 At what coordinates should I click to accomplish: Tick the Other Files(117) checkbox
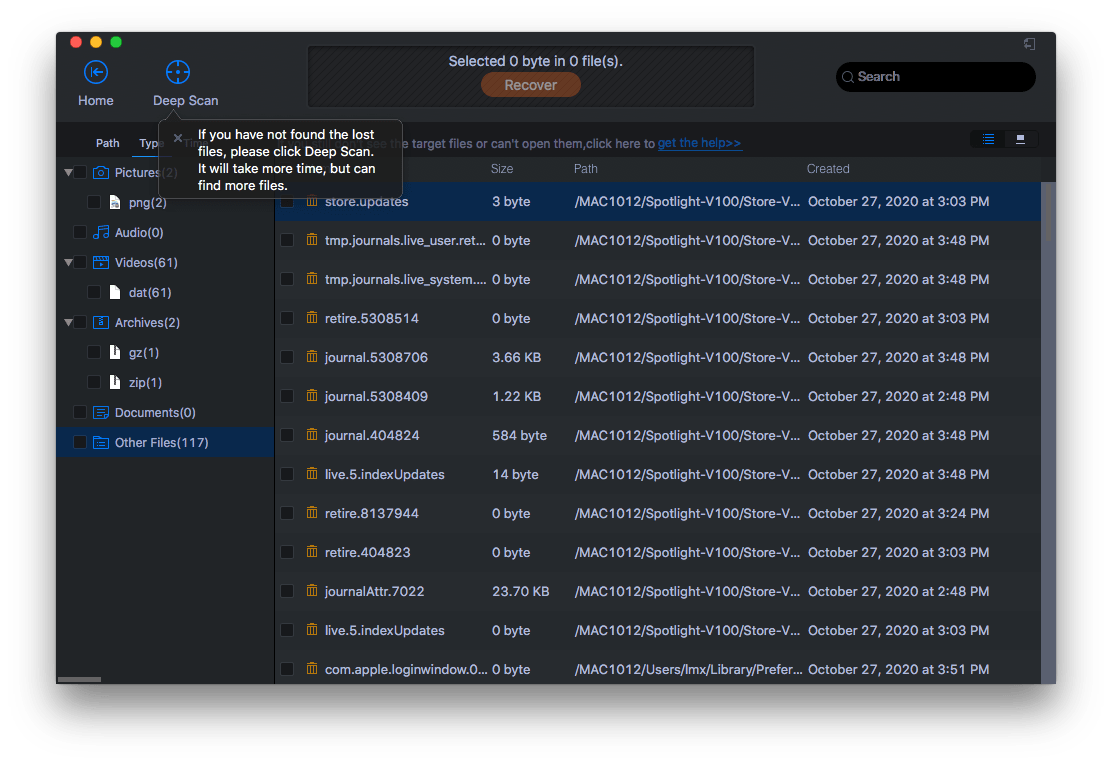tap(80, 443)
